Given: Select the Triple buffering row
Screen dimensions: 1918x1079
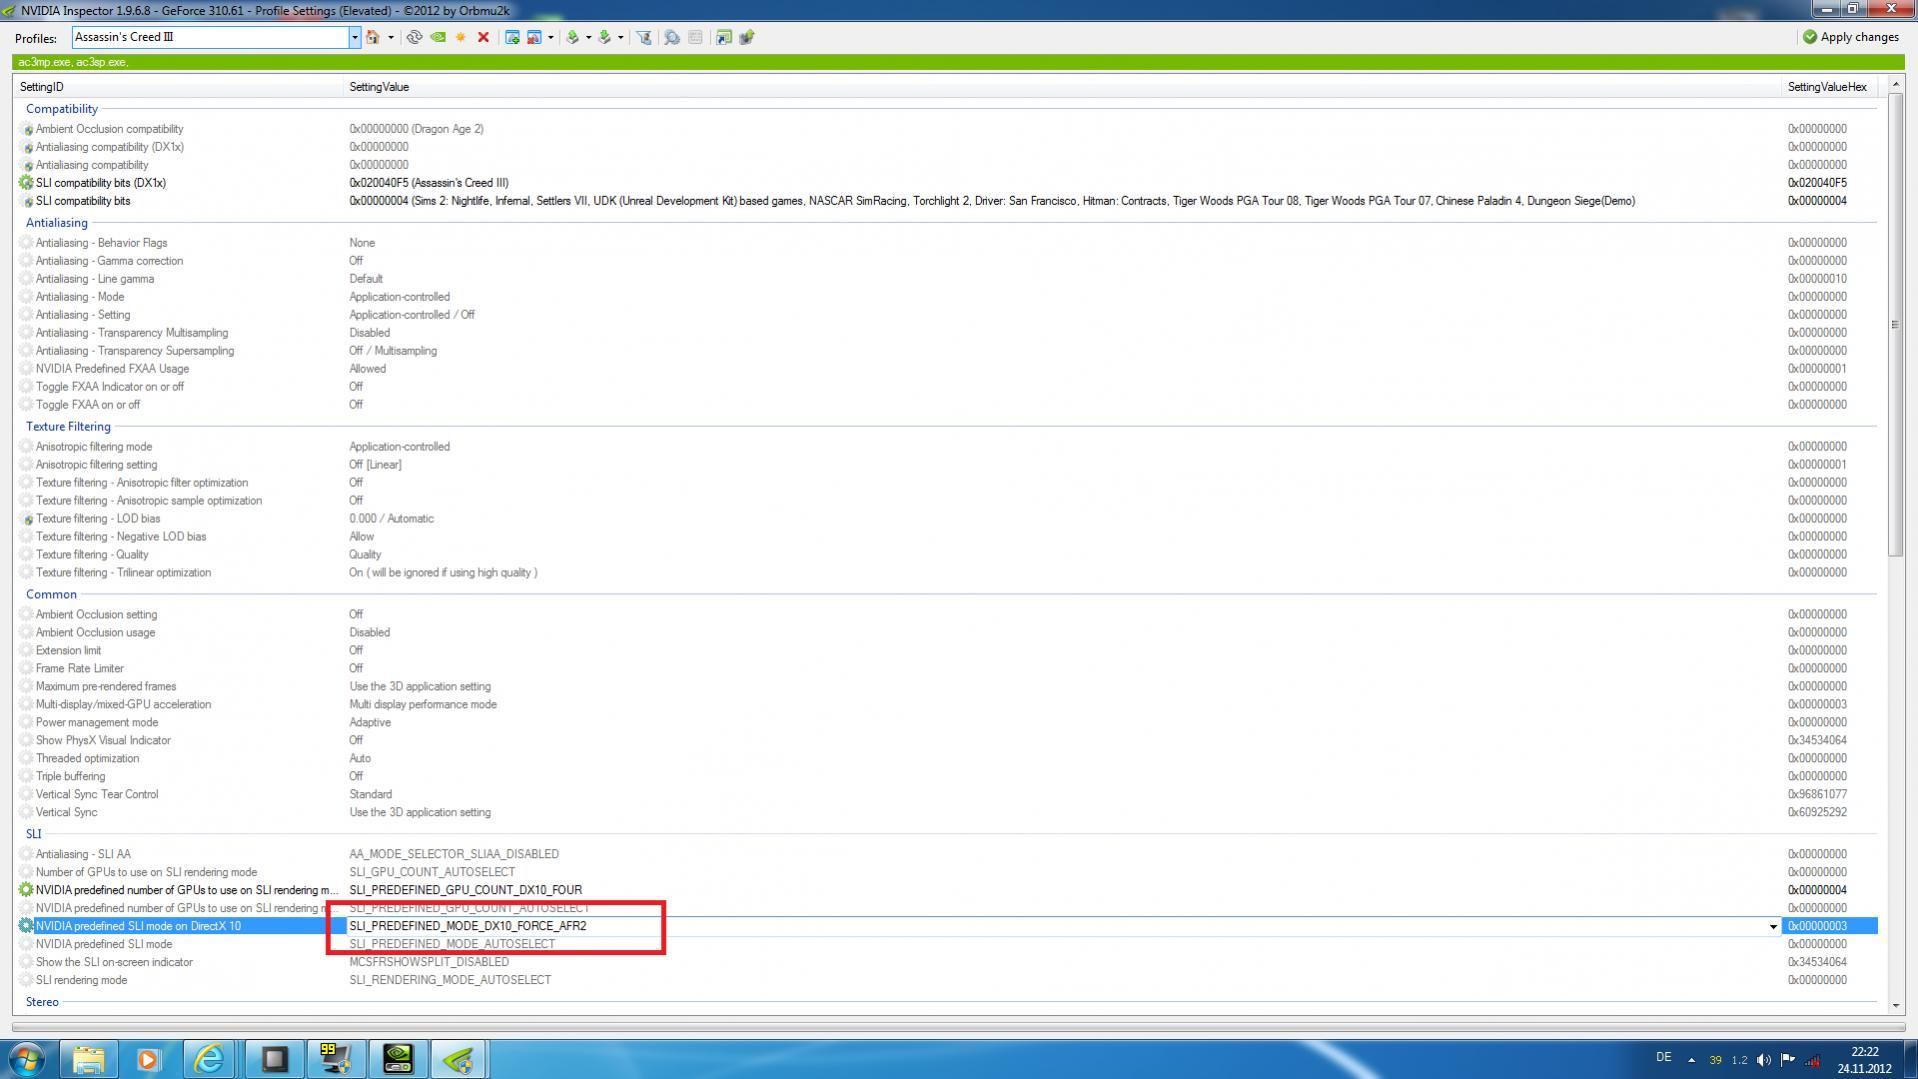Looking at the screenshot, I should point(946,777).
